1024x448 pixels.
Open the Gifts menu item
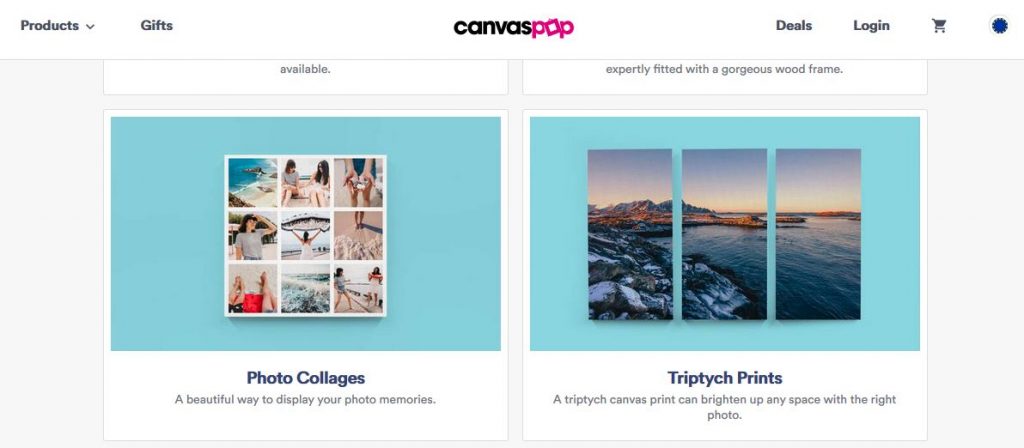pyautogui.click(x=157, y=25)
